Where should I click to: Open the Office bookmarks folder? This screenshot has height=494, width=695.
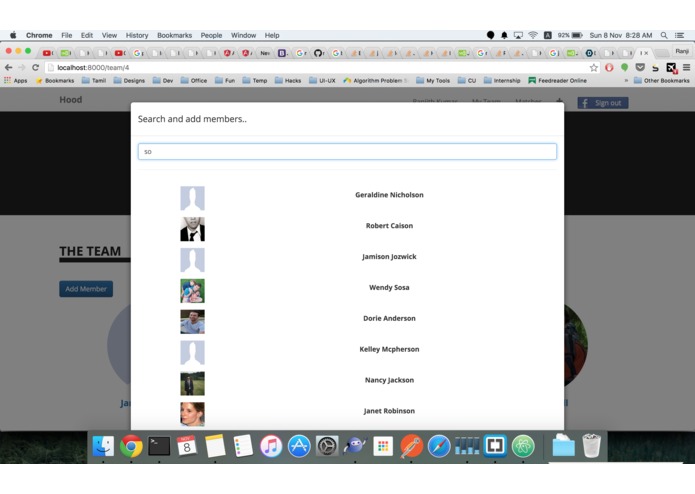point(194,80)
